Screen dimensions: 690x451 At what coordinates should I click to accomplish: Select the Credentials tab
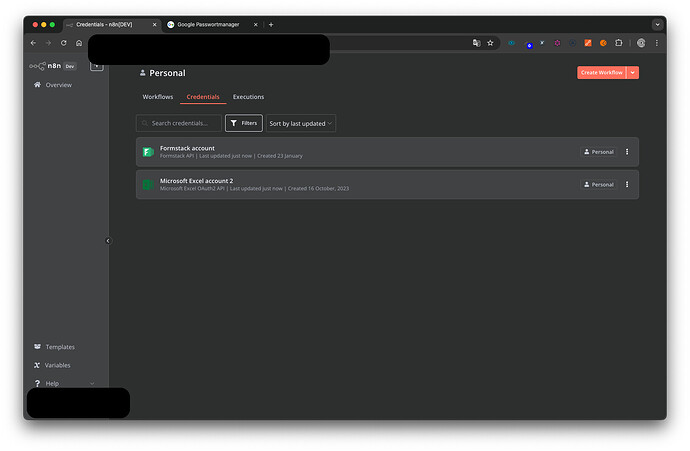click(x=203, y=97)
